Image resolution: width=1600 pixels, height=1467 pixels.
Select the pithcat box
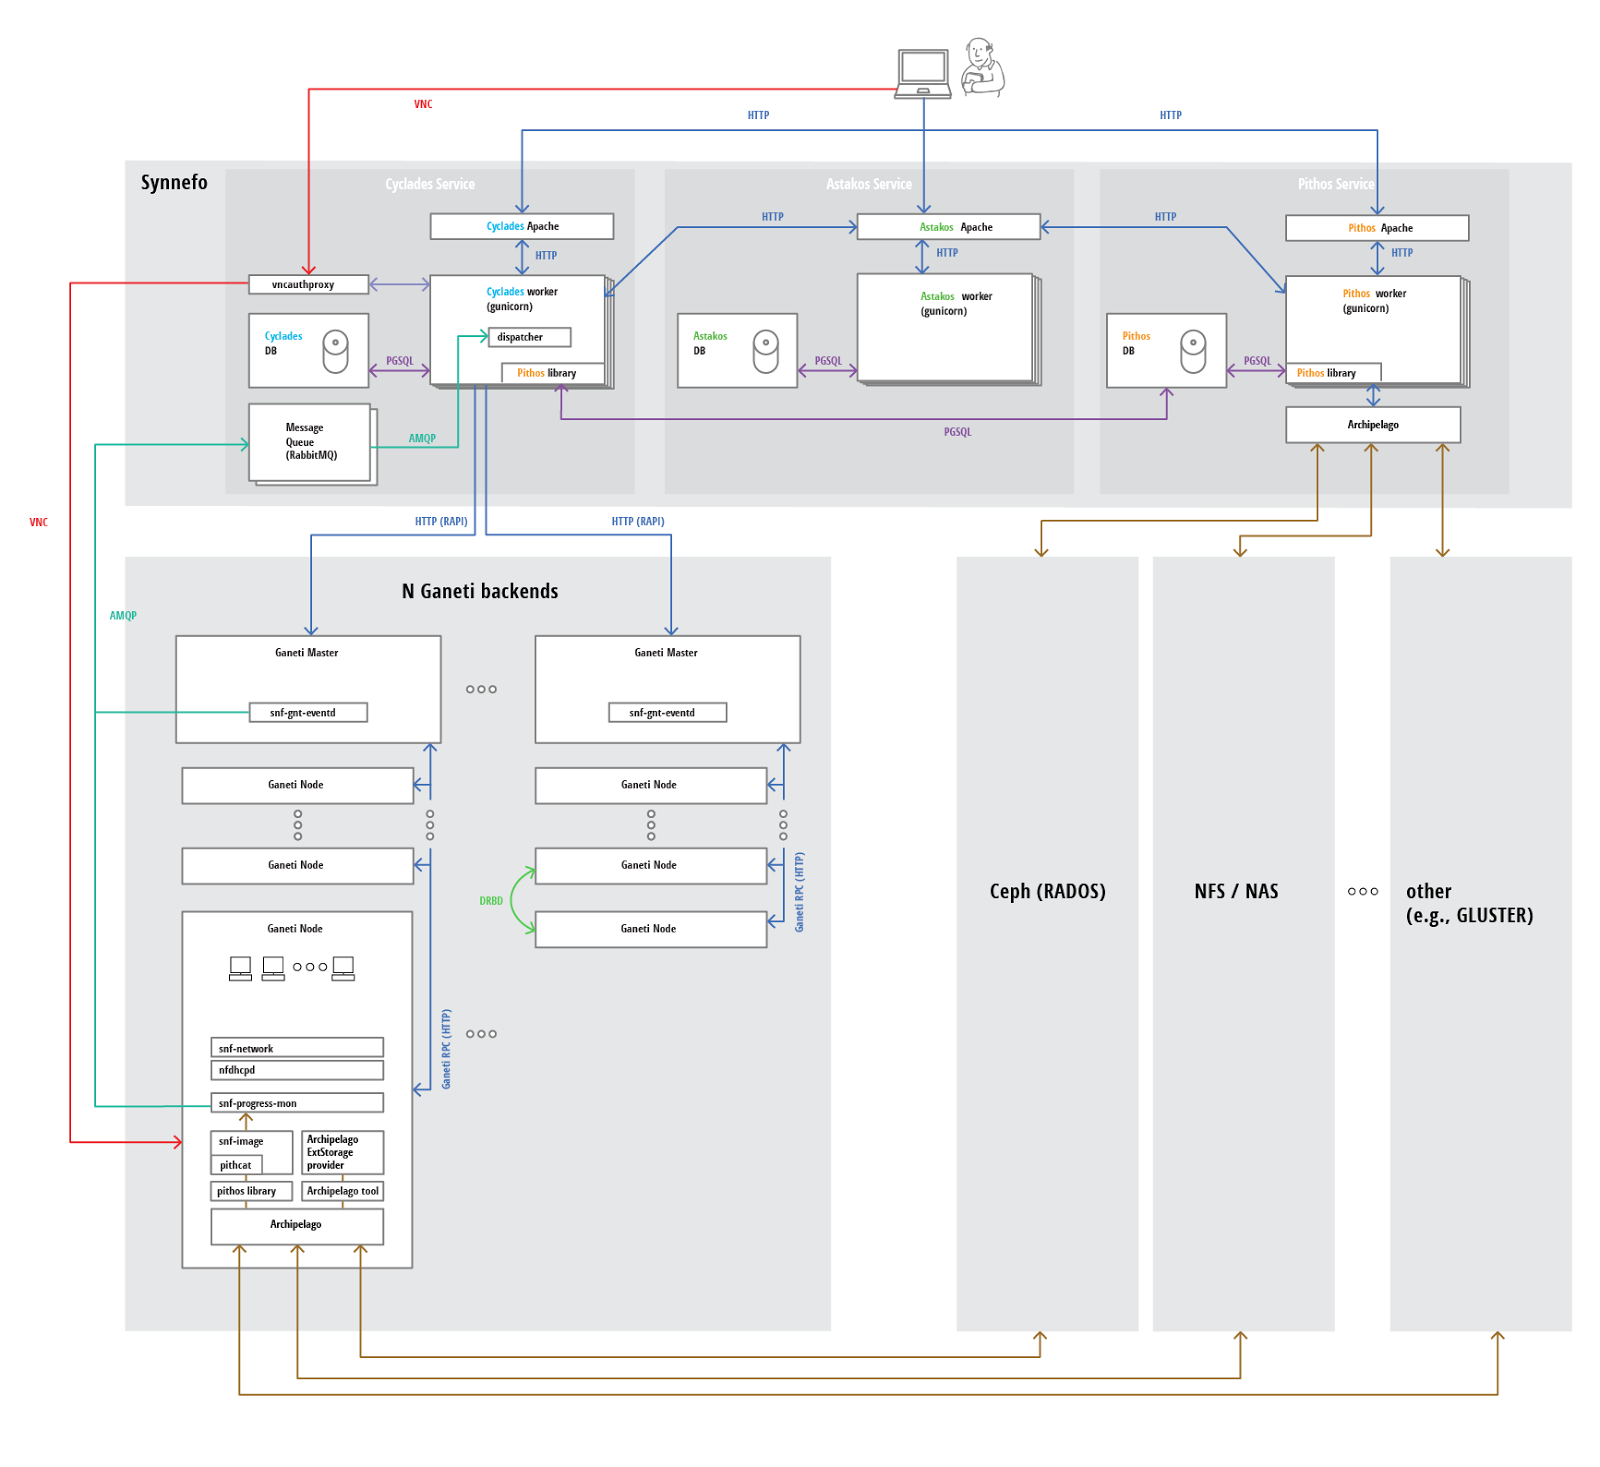[236, 1165]
